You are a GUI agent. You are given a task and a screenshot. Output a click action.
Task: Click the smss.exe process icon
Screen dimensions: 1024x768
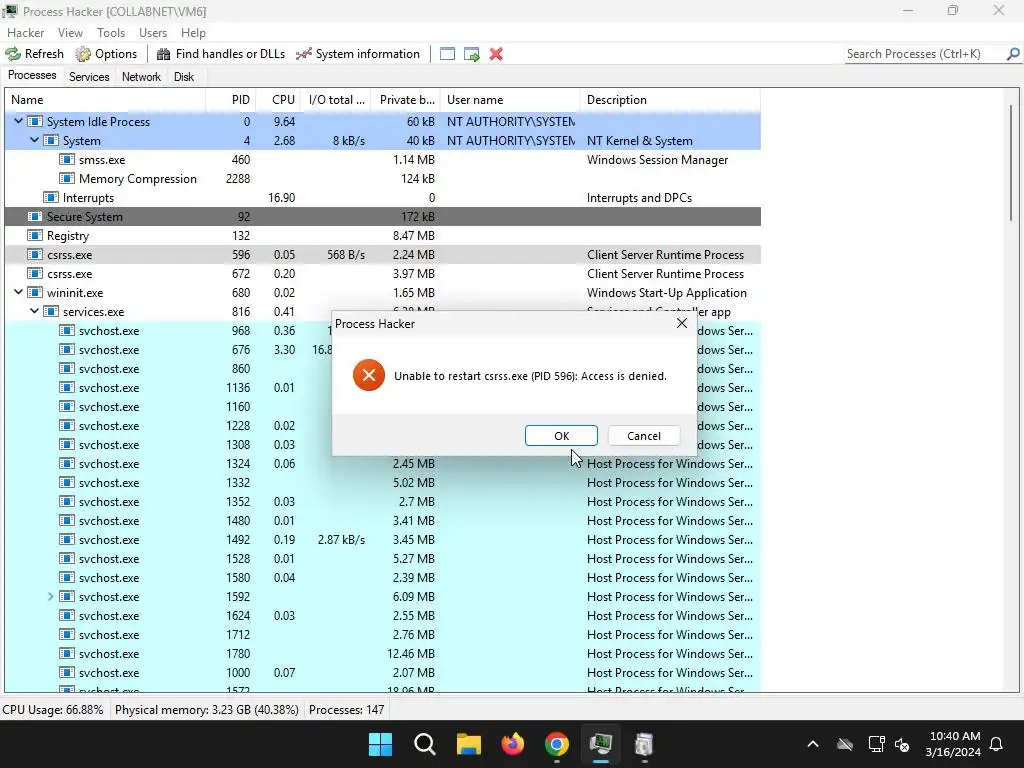pyautogui.click(x=67, y=159)
